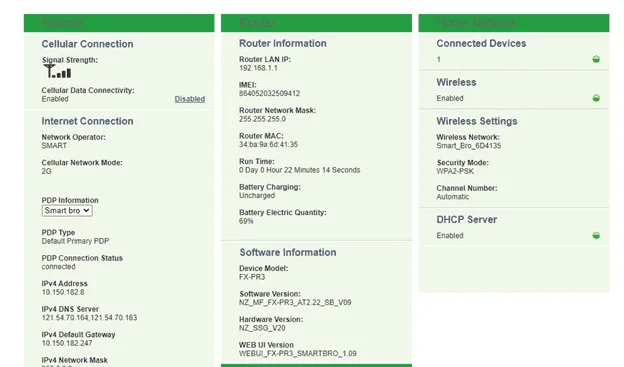Click the Disabled link for cellular data
624x367 pixels.
tap(190, 99)
